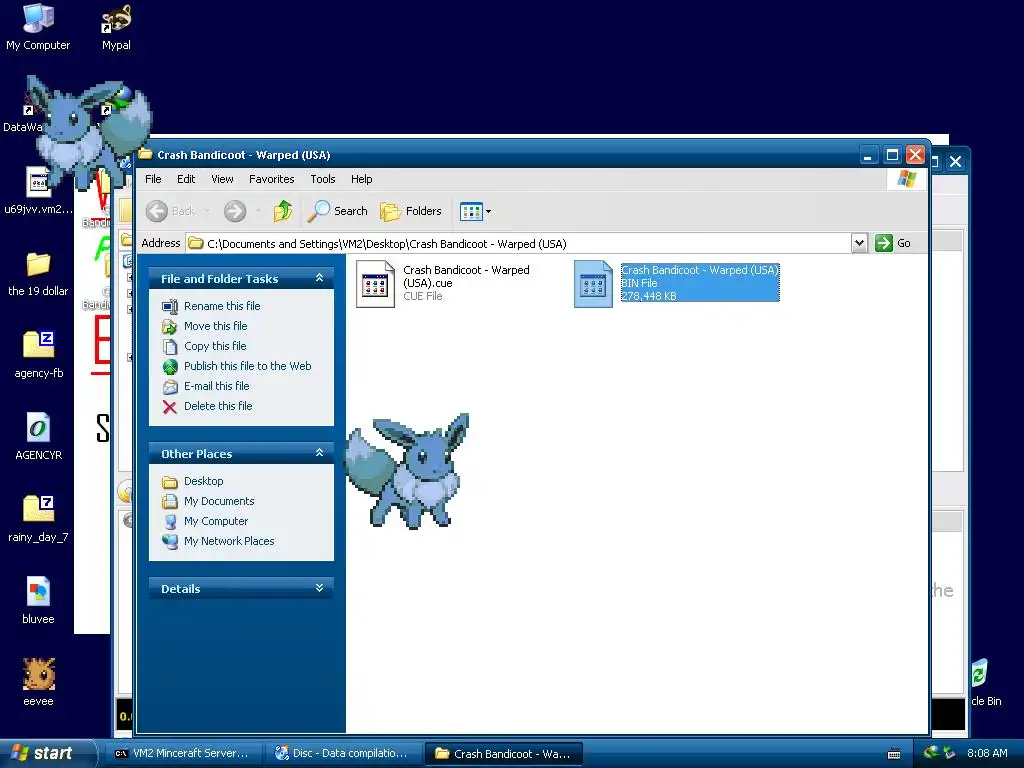Viewport: 1024px width, 768px height.
Task: Open the My Computer desktop icon
Action: [38, 27]
